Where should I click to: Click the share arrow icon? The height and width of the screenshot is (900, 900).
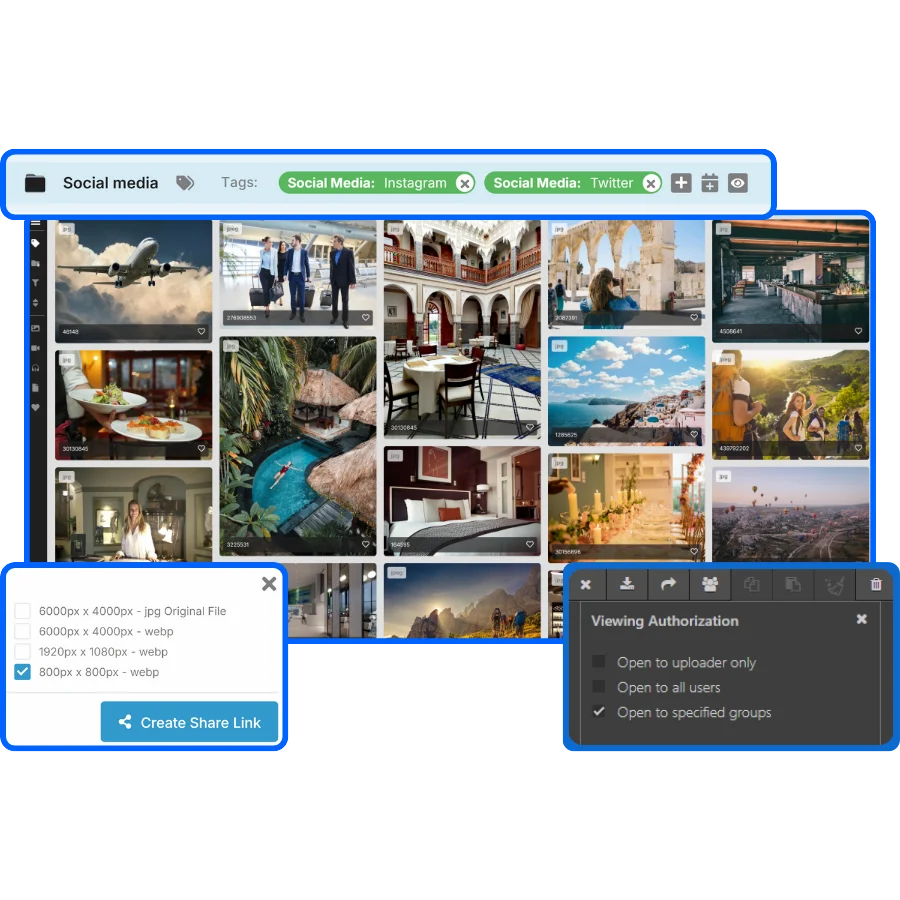pyautogui.click(x=669, y=585)
